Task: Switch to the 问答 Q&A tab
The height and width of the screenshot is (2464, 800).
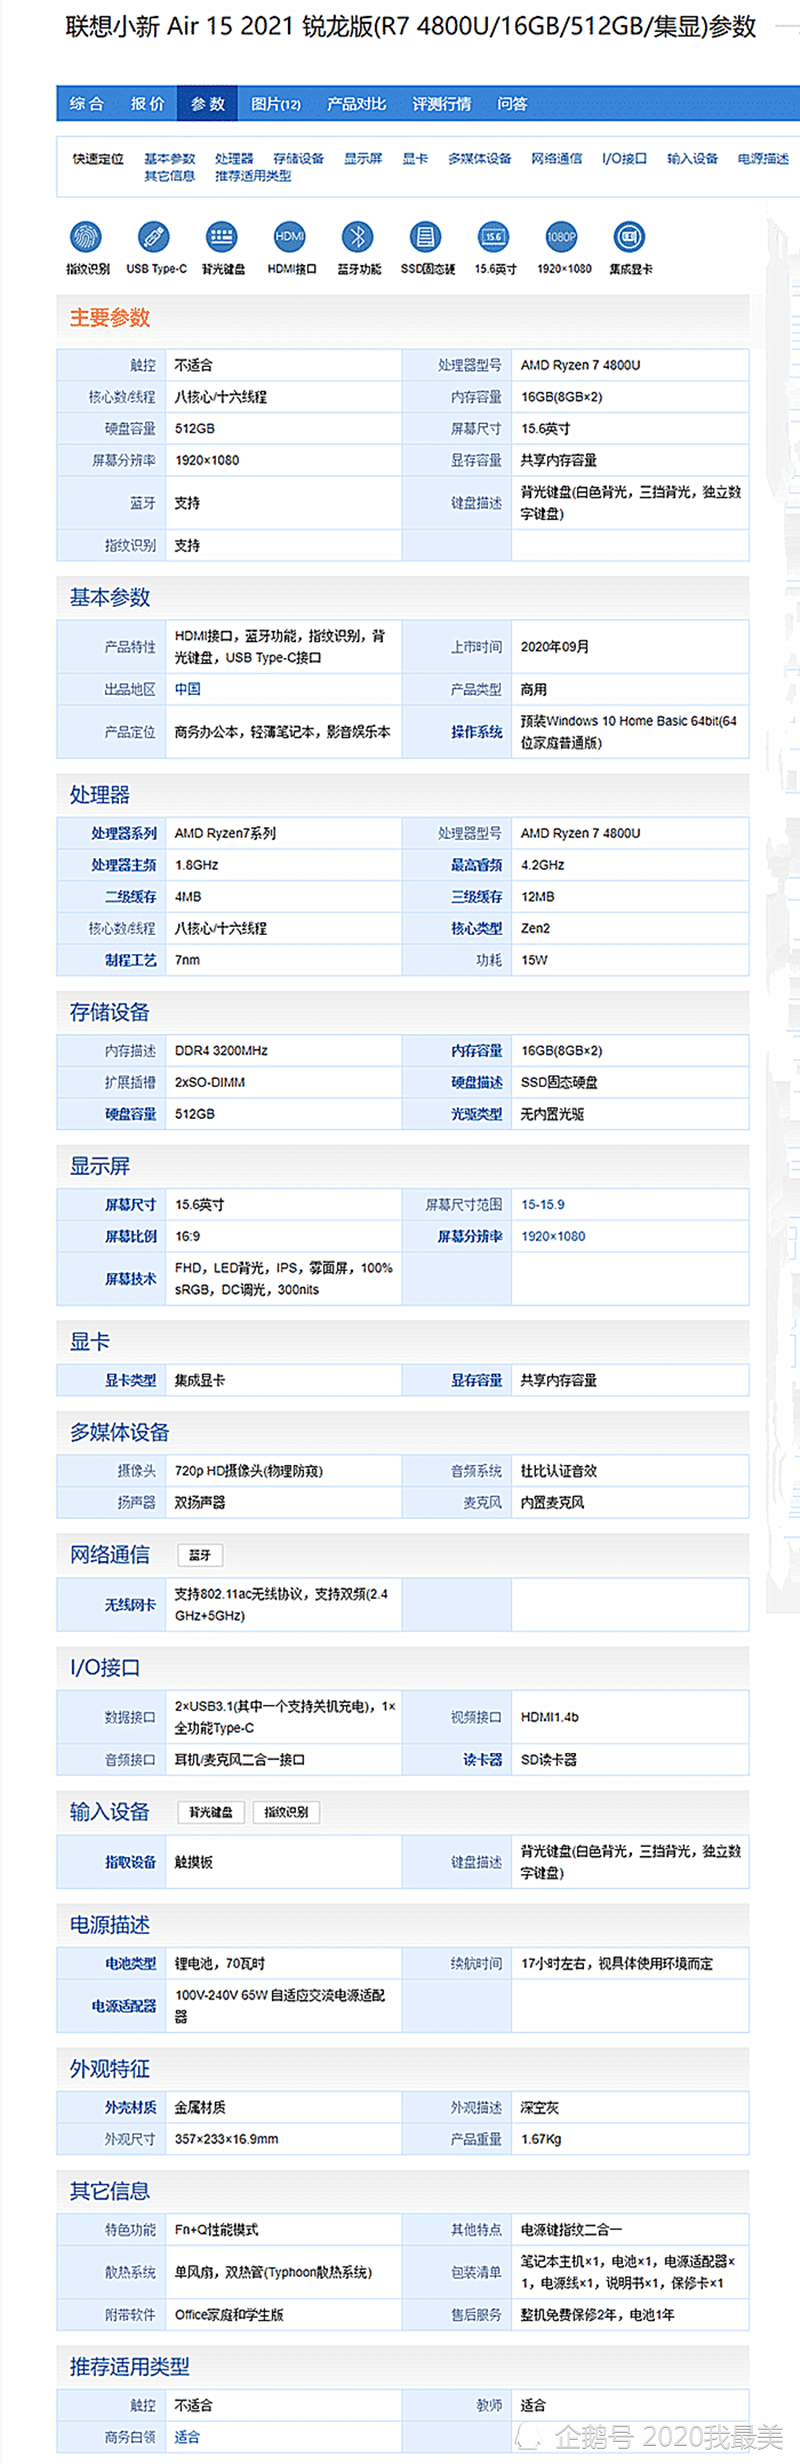Action: point(513,104)
